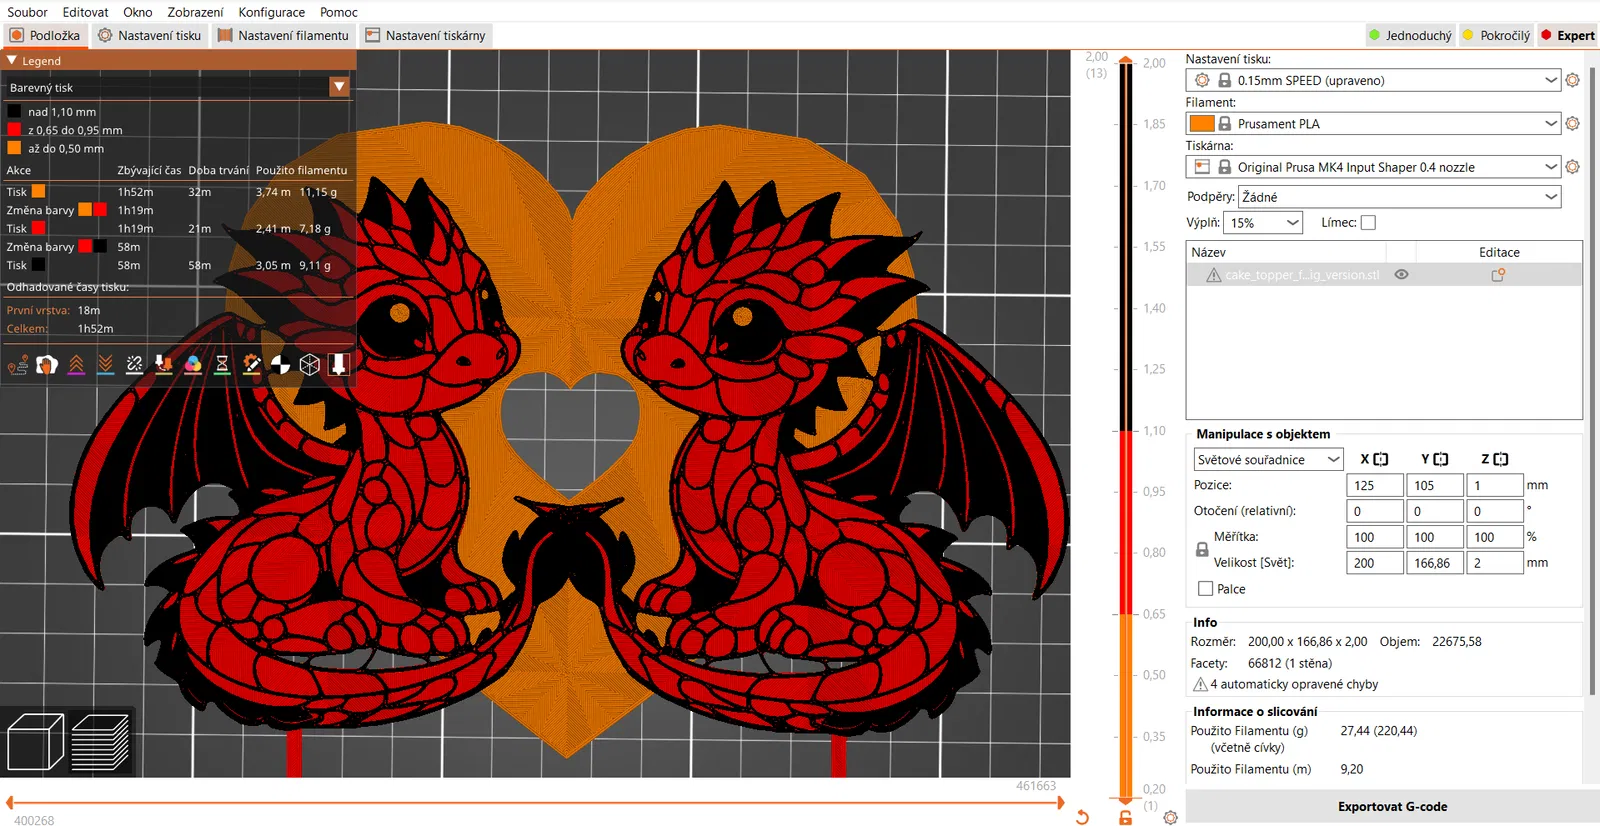Click the X position field showing 125

tap(1375, 485)
